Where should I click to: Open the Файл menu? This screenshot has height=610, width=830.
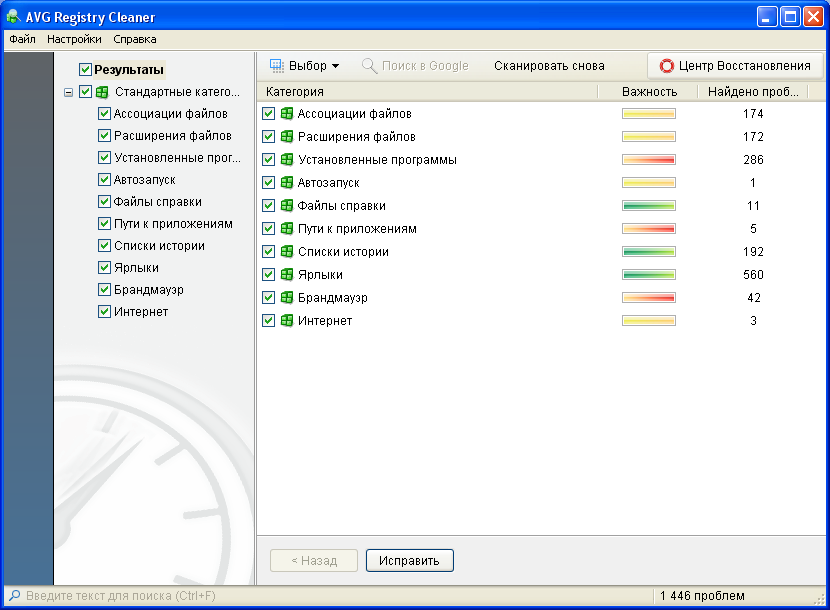pyautogui.click(x=22, y=39)
